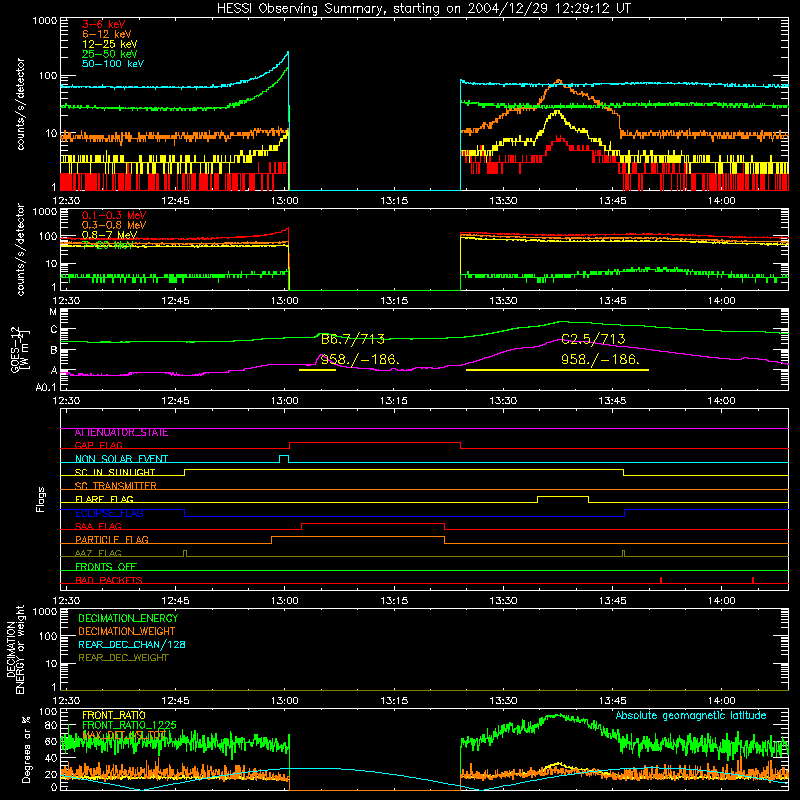Click the FLARE_FLAG label

(x=104, y=499)
